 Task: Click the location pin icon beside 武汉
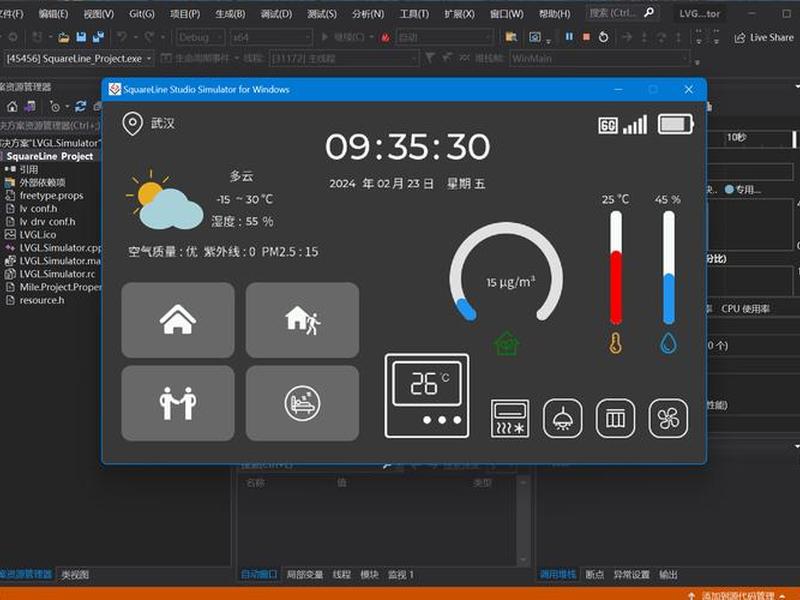click(x=133, y=123)
